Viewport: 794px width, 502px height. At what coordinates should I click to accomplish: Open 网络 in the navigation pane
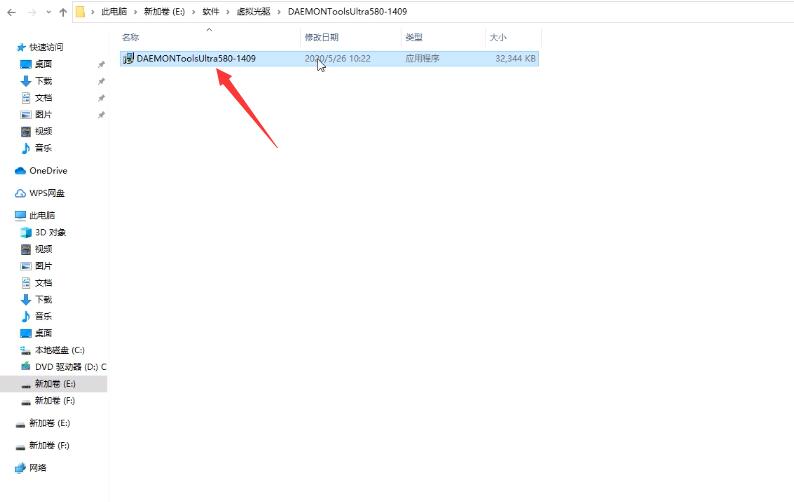coord(37,468)
